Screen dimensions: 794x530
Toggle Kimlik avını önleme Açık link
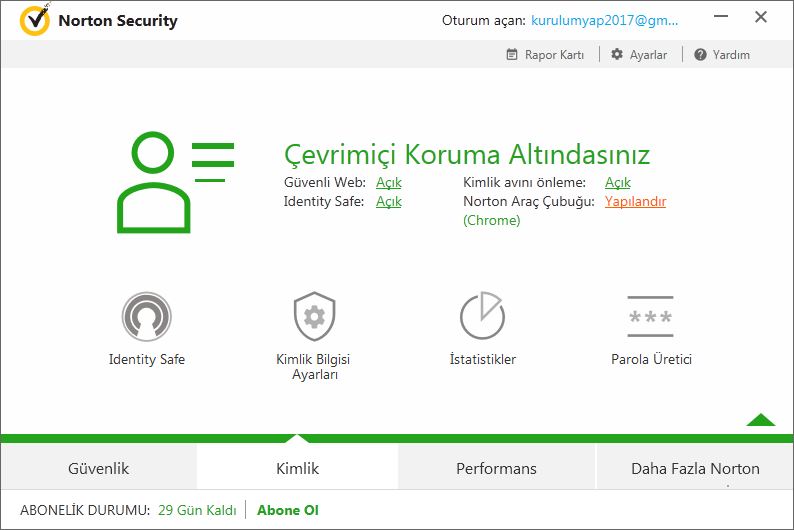coord(618,182)
